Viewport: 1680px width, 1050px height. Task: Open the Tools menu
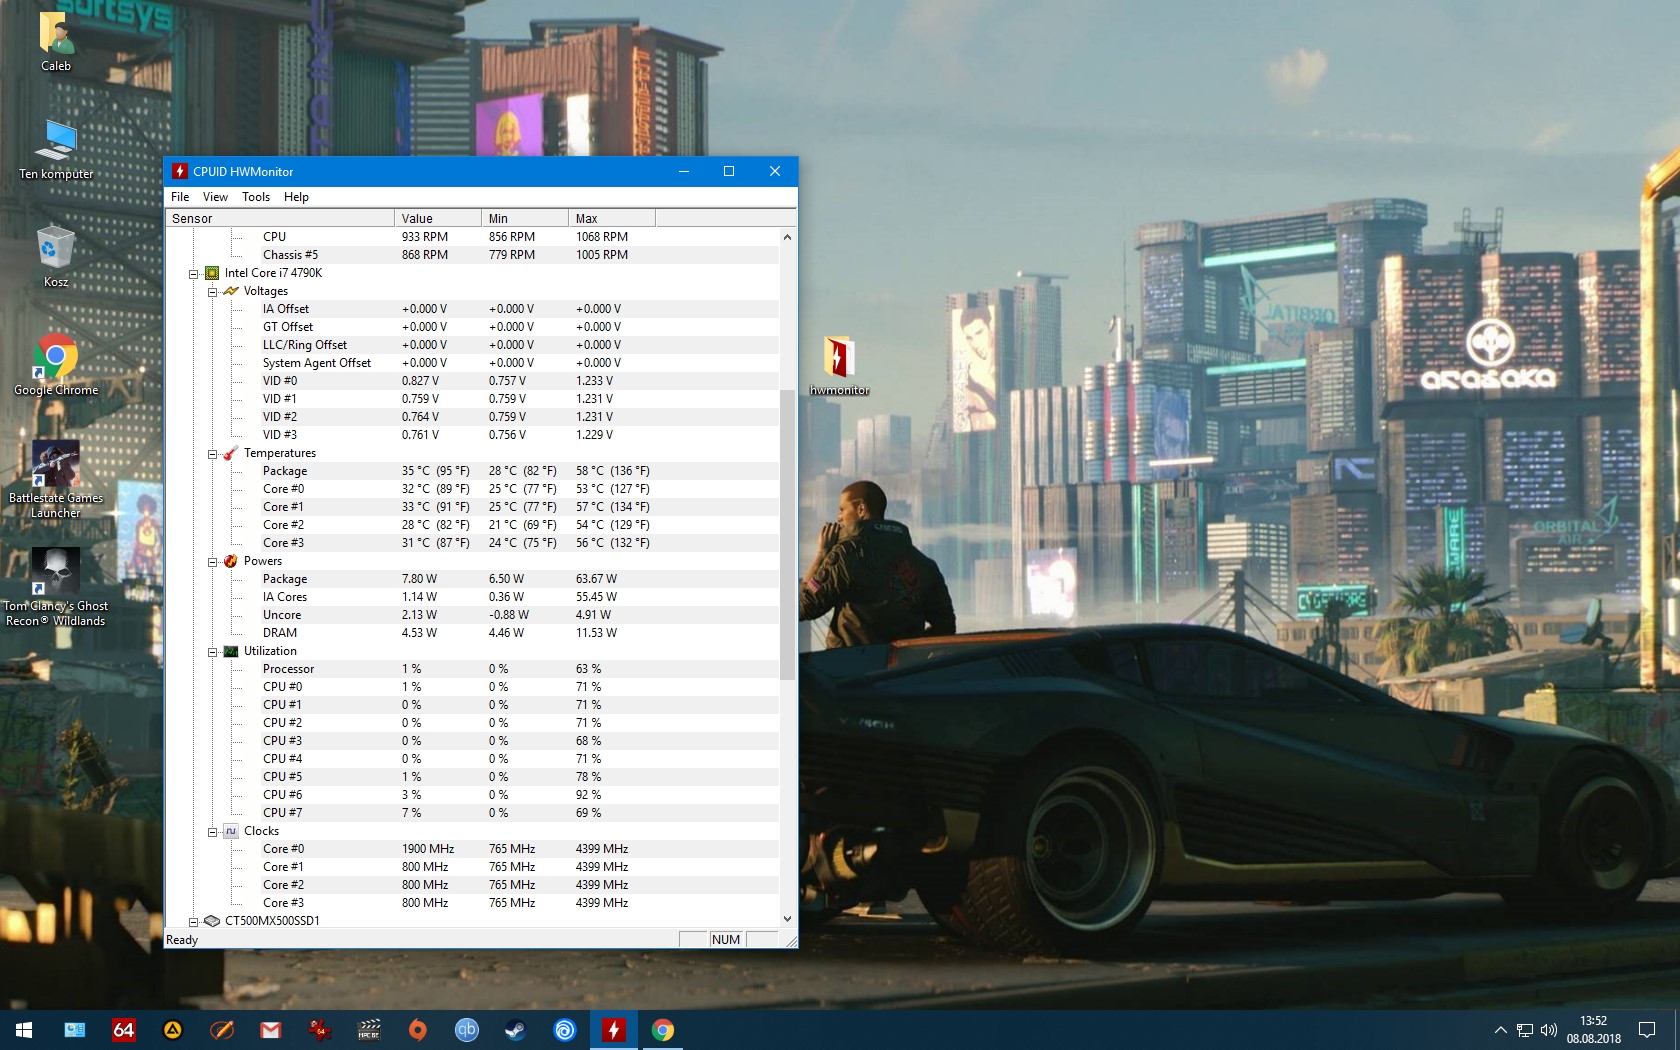pyautogui.click(x=256, y=197)
